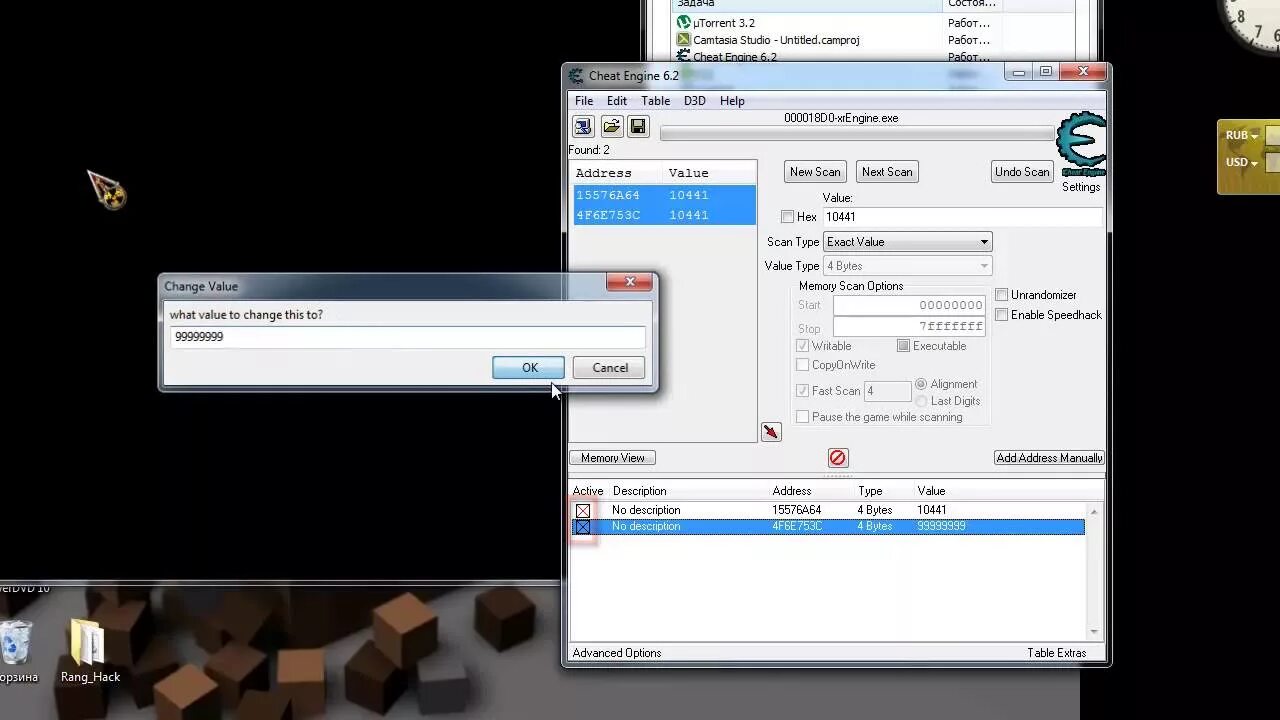Click the Start address field
Image resolution: width=1280 pixels, height=720 pixels.
[910, 305]
